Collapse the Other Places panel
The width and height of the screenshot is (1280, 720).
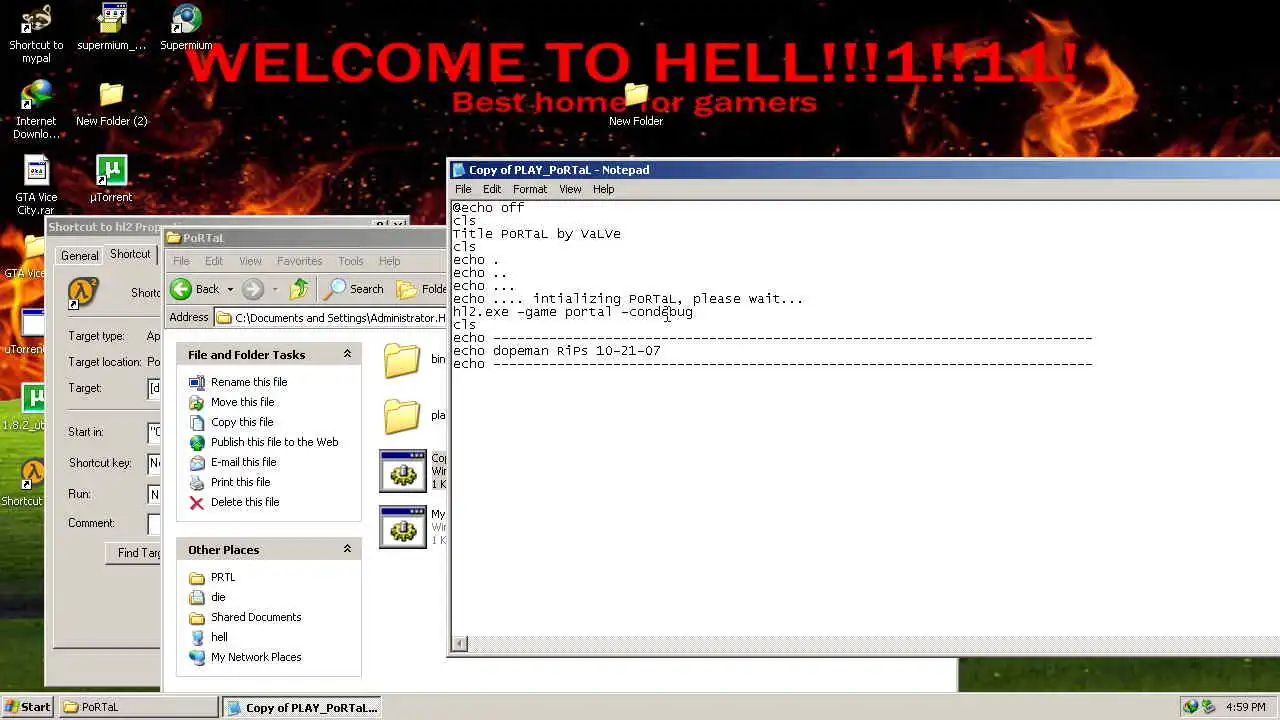click(347, 549)
